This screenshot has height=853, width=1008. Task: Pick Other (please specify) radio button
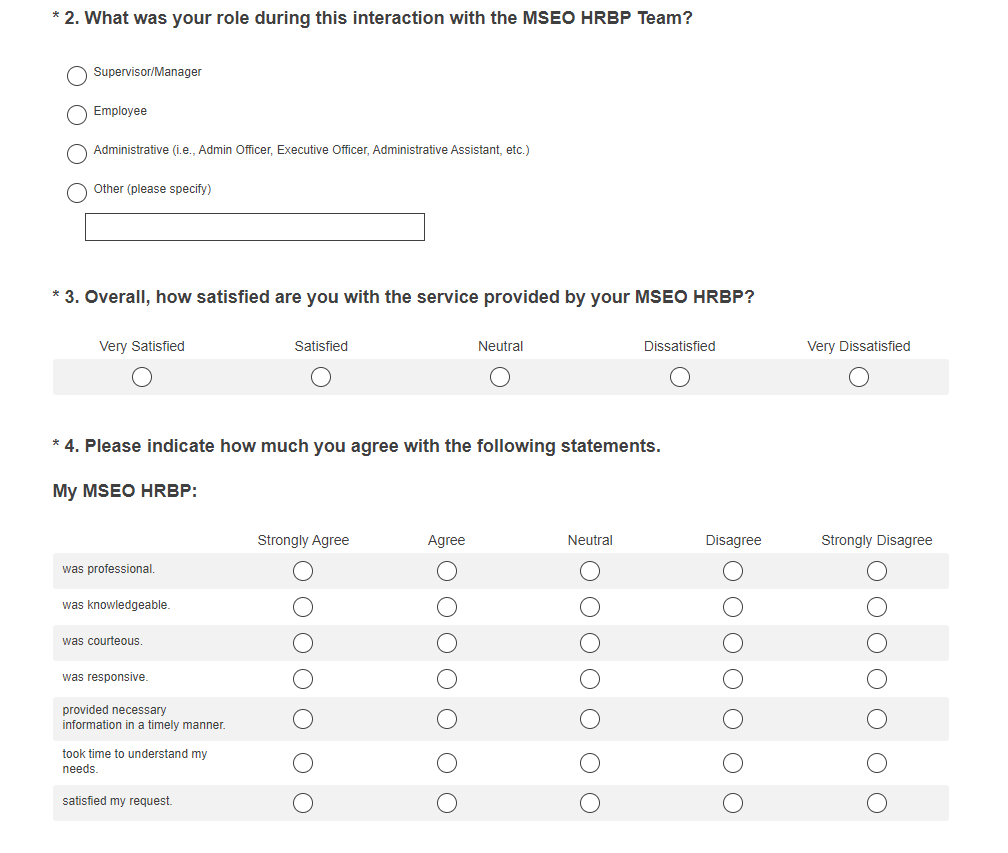point(77,193)
